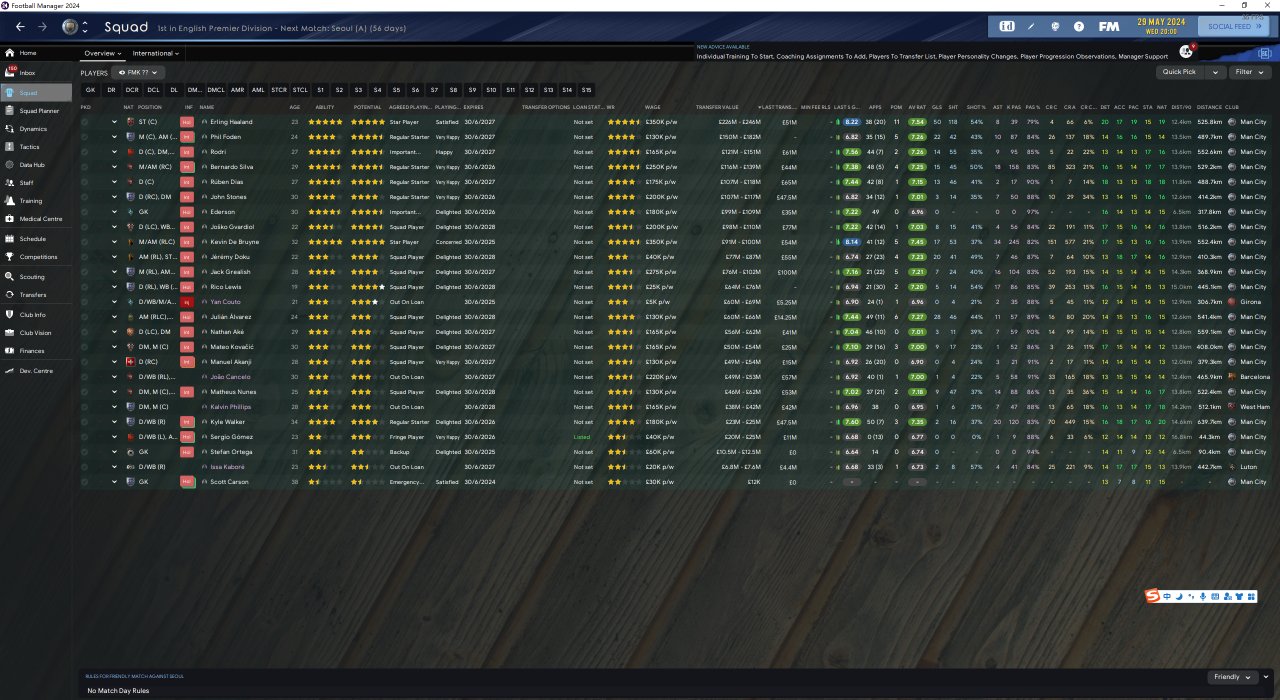Expand the selection chevron for Erling Haaland

click(x=114, y=122)
